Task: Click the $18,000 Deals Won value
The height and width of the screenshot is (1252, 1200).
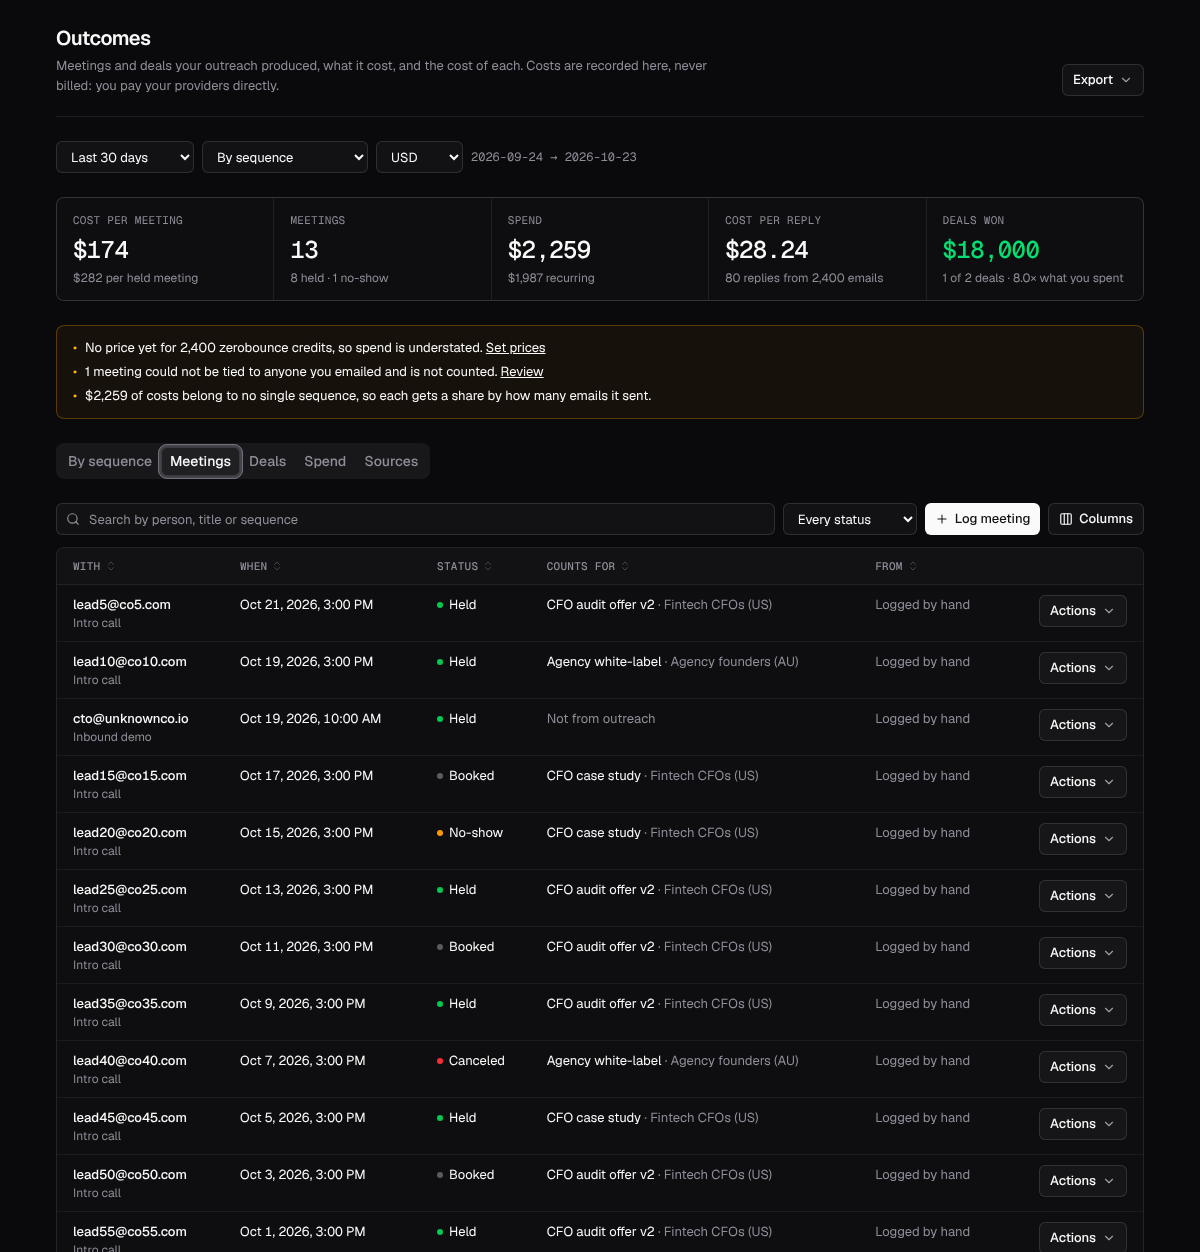Action: (991, 250)
